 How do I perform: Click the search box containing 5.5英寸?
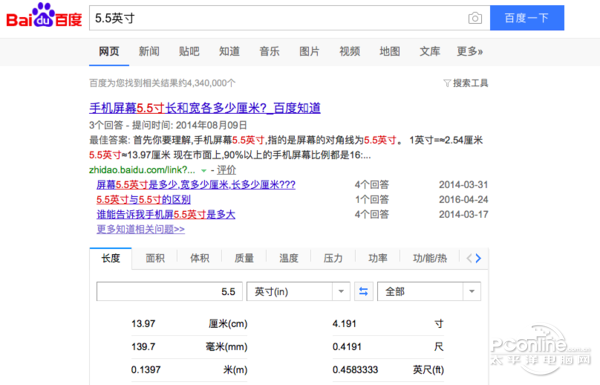pyautogui.click(x=278, y=18)
